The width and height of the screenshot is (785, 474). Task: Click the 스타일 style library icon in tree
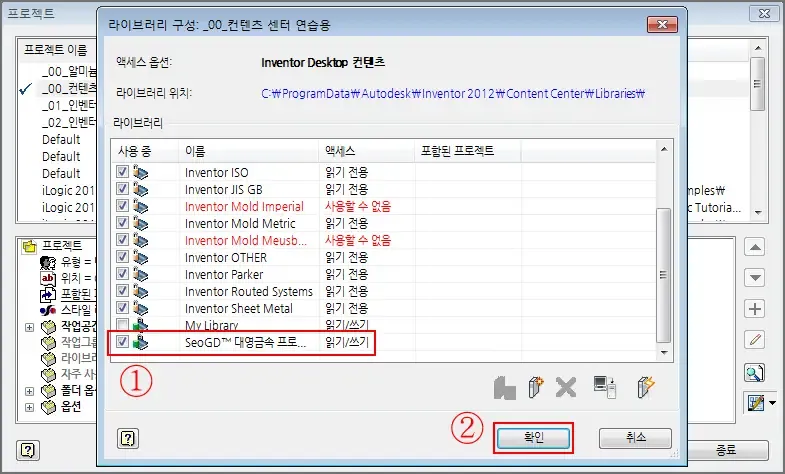click(x=48, y=310)
